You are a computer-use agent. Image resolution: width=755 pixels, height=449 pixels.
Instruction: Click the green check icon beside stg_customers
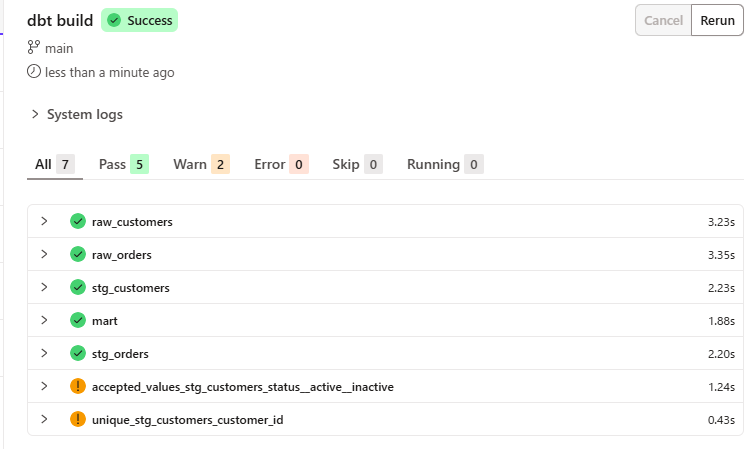[78, 287]
